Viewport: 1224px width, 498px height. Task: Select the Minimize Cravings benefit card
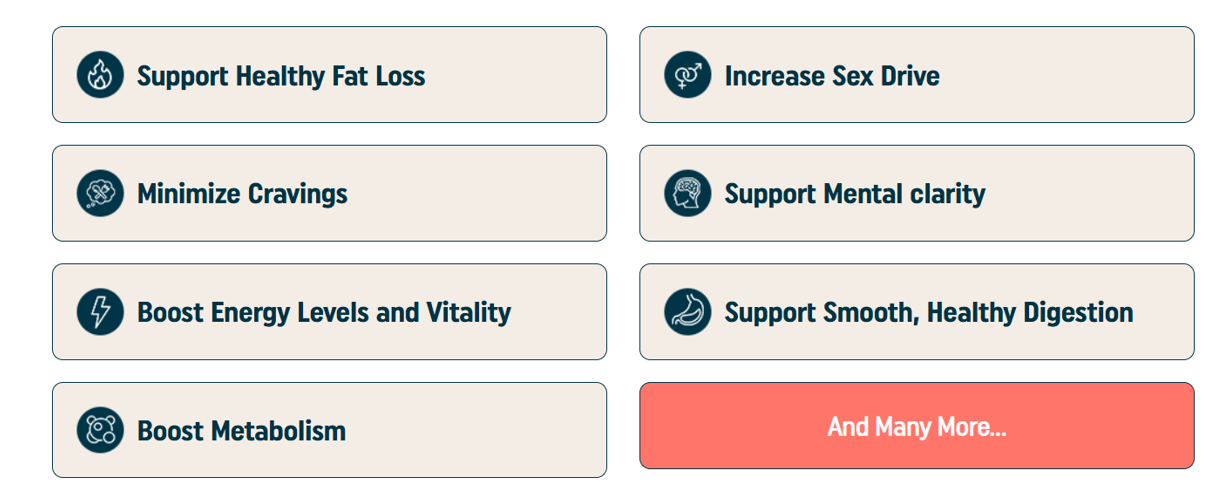pyautogui.click(x=329, y=193)
